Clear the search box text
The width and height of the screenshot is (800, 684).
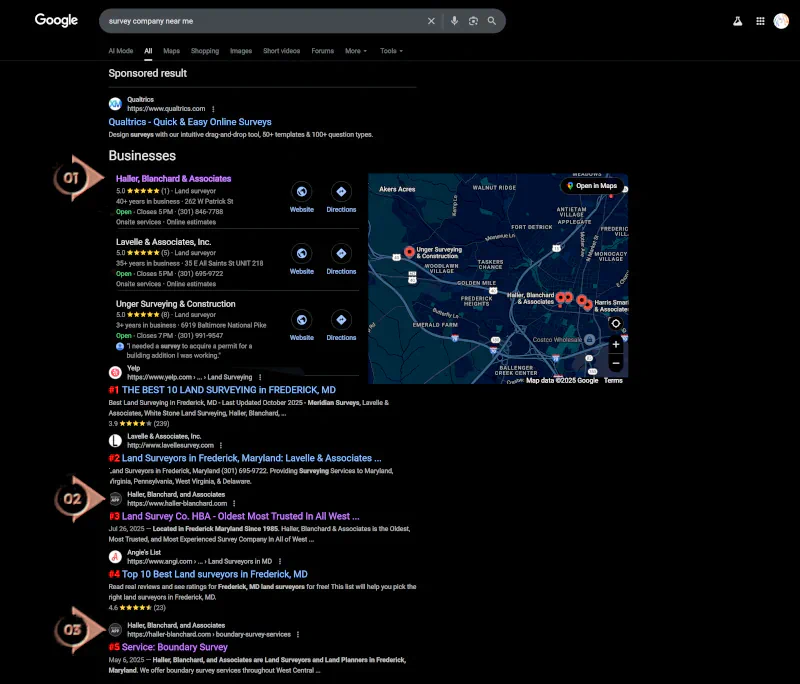432,21
